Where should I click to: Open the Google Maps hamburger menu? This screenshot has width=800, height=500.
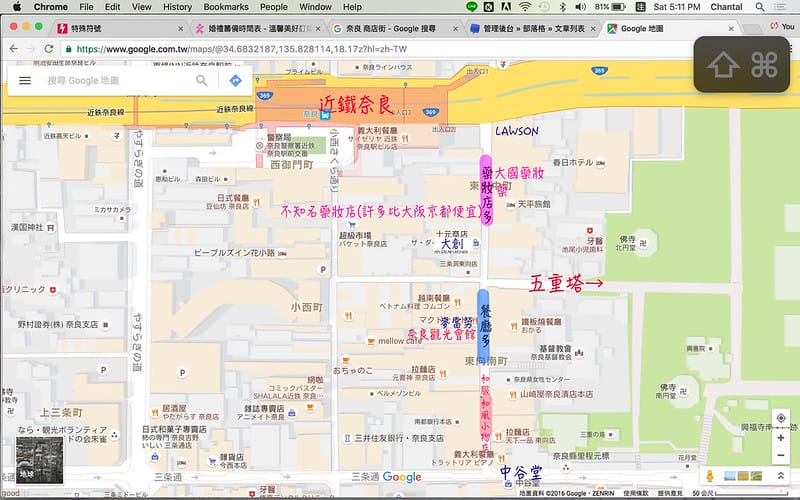click(25, 81)
